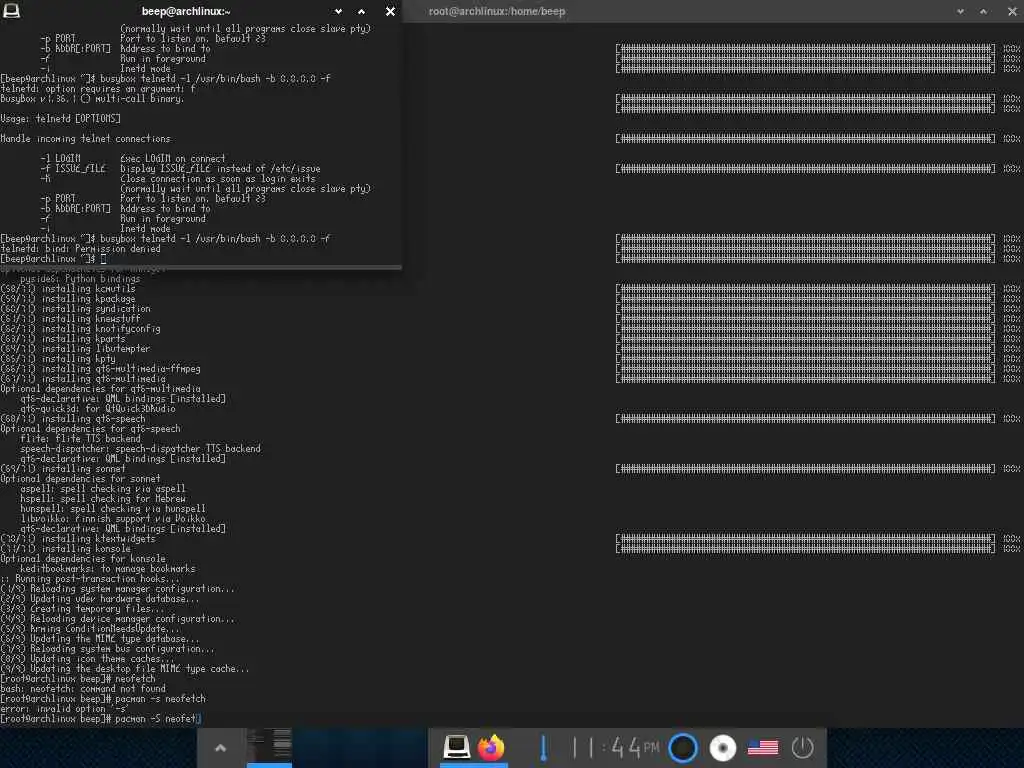Click 'Usage: telnetd [OPTIONS]' text

coord(61,119)
